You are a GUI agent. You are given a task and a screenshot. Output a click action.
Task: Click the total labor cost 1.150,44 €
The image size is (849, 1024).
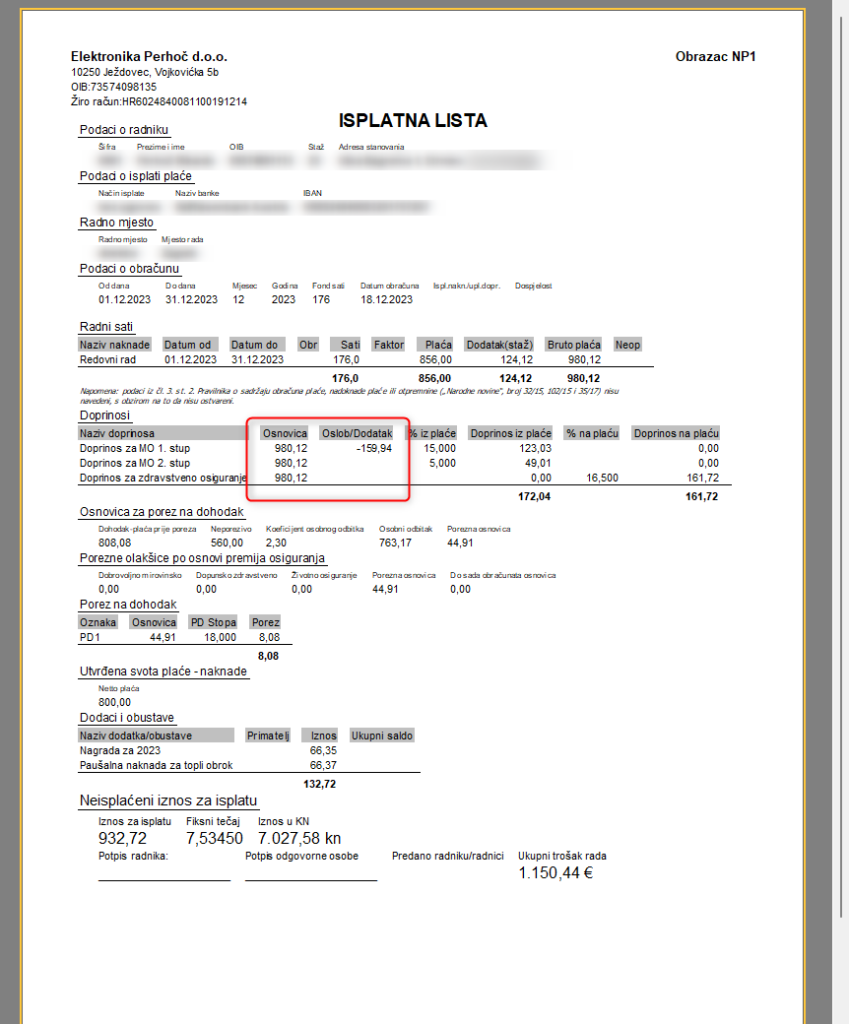point(556,873)
